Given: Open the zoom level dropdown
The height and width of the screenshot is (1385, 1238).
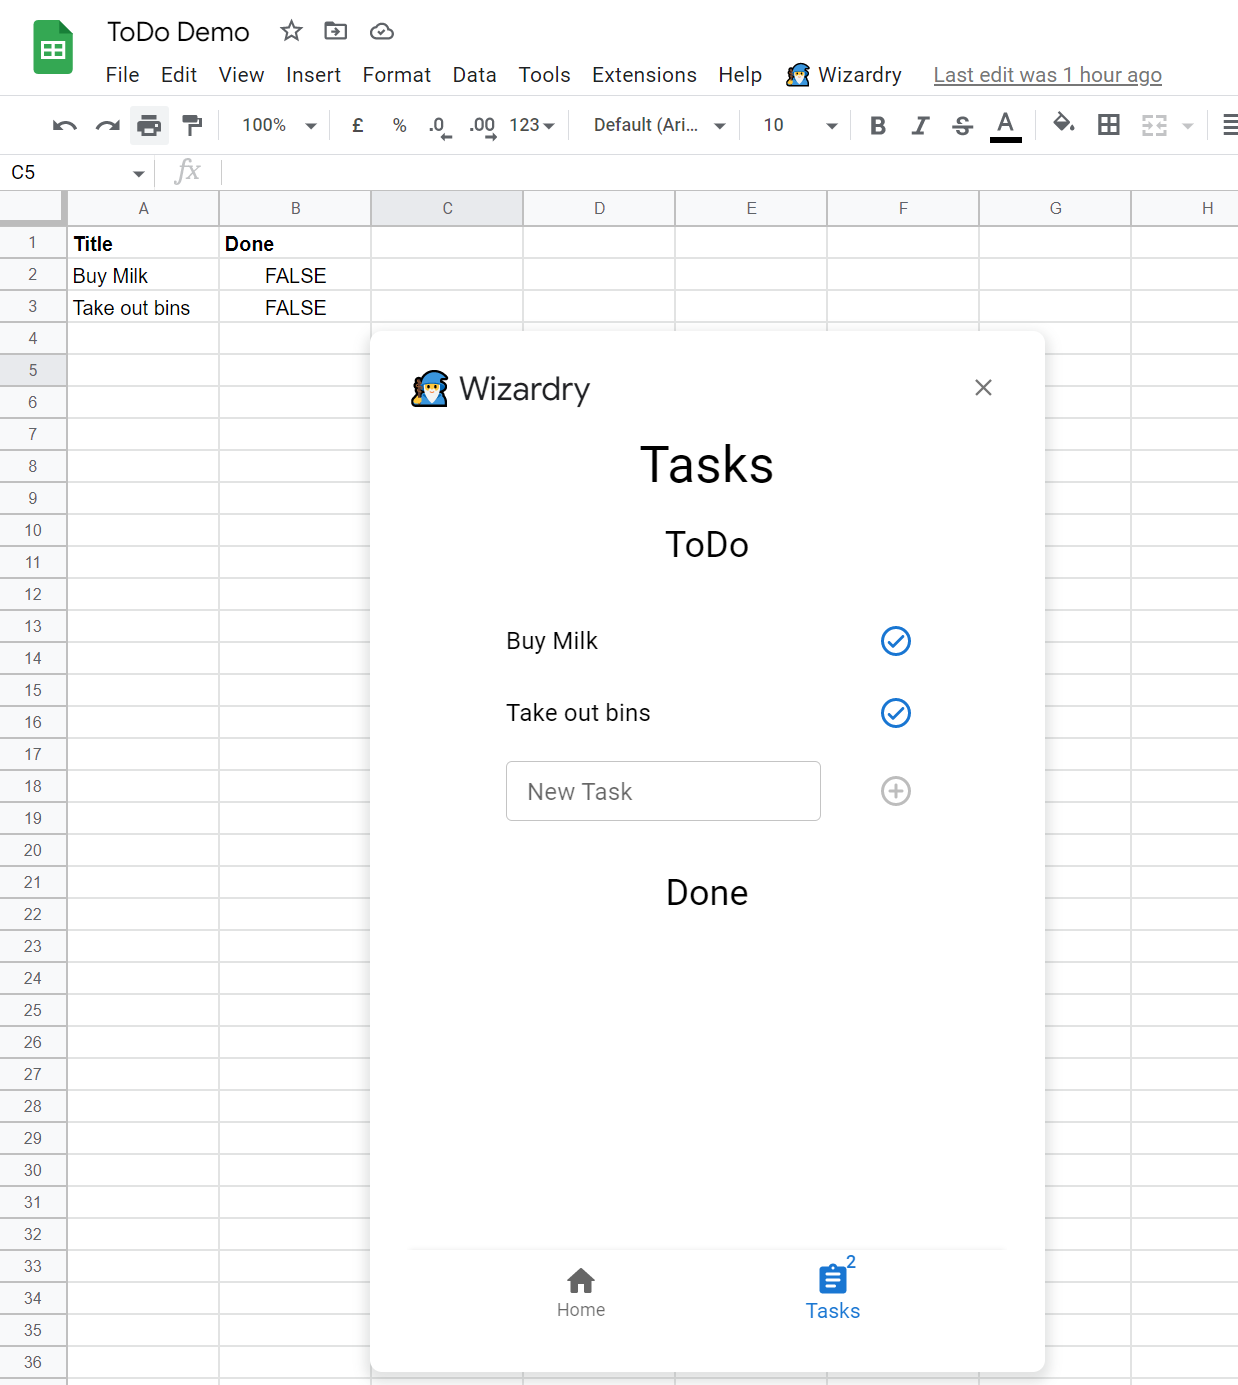Looking at the screenshot, I should tap(310, 125).
